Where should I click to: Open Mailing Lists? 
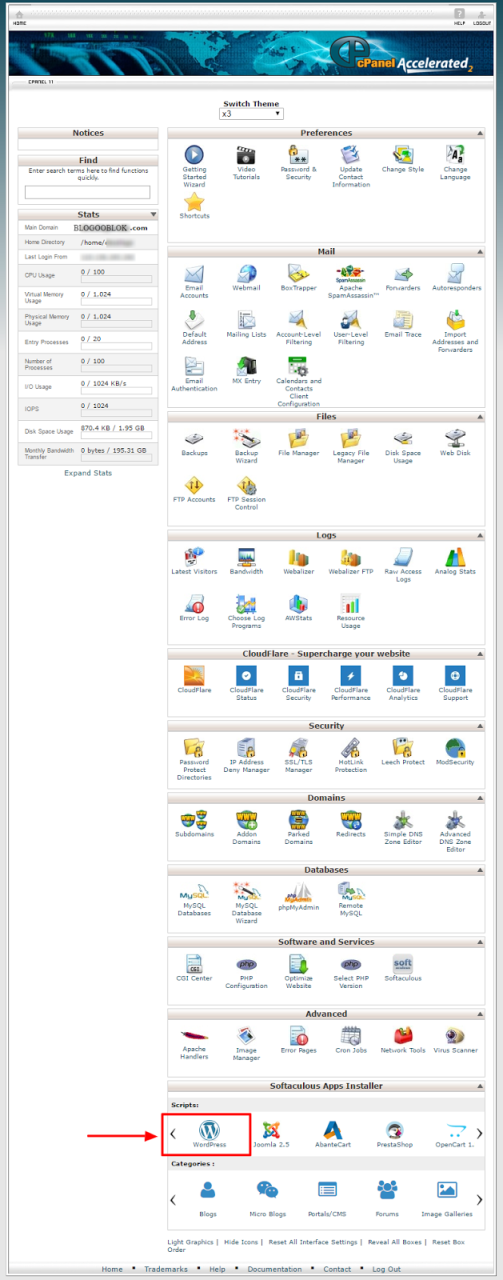pyautogui.click(x=246, y=320)
